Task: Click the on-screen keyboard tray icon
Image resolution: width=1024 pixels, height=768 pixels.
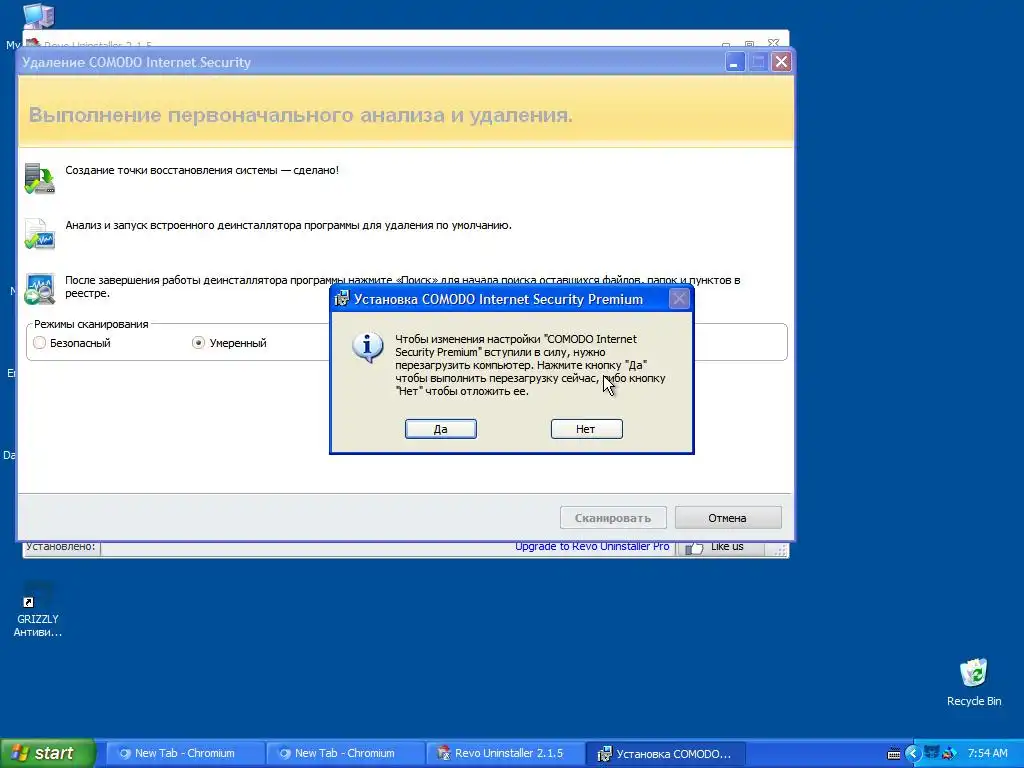Action: coord(894,754)
